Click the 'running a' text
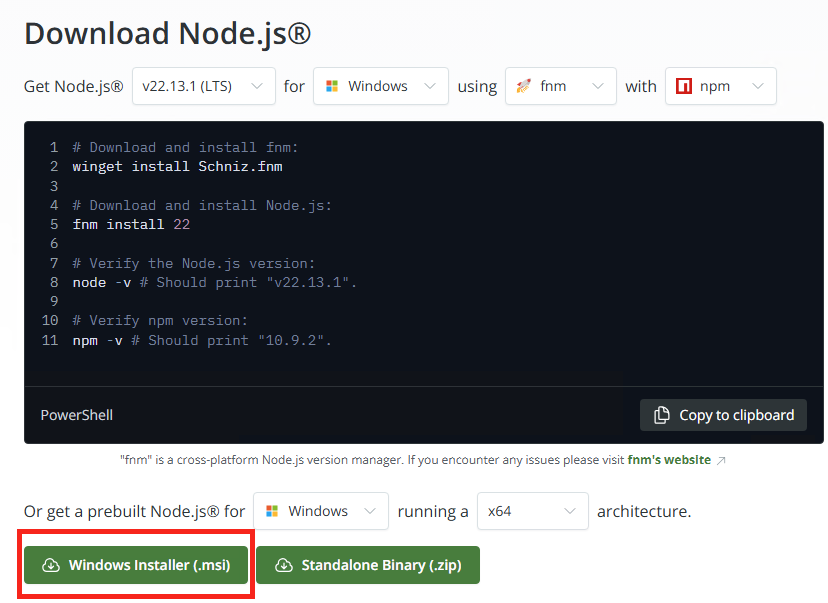Viewport: 828px width, 603px height. tap(433, 511)
